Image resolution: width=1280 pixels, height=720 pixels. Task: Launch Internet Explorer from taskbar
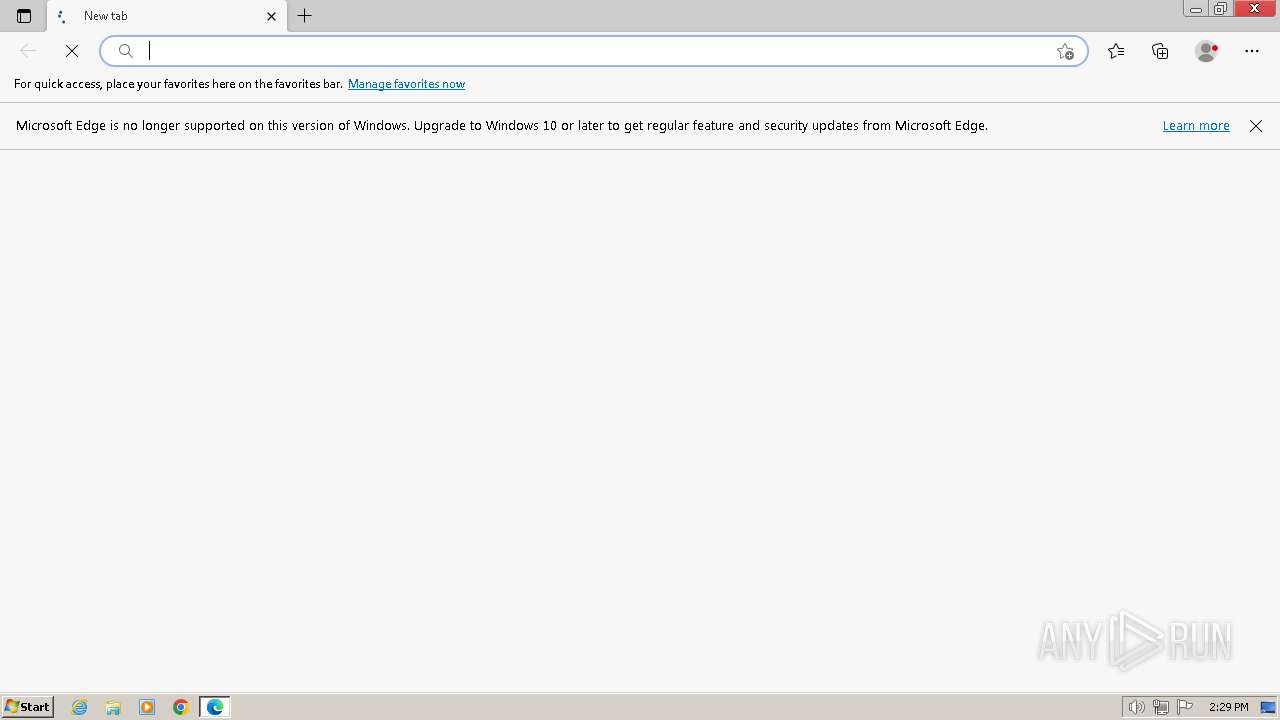(80, 707)
